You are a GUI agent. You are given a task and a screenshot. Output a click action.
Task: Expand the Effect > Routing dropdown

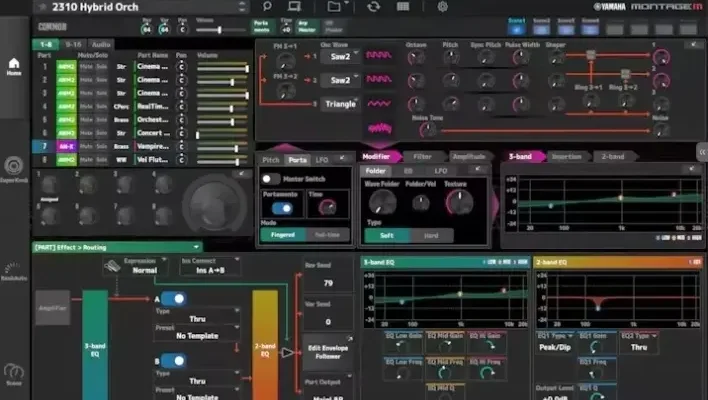pyautogui.click(x=116, y=246)
